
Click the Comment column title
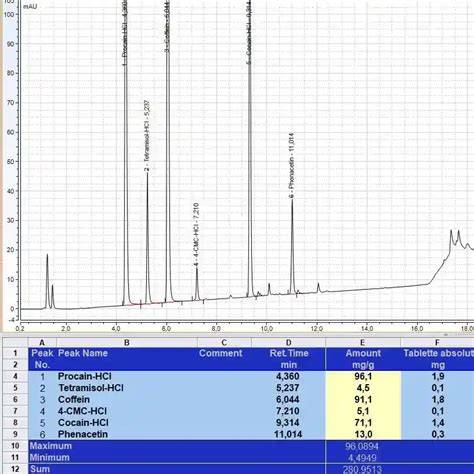(221, 353)
